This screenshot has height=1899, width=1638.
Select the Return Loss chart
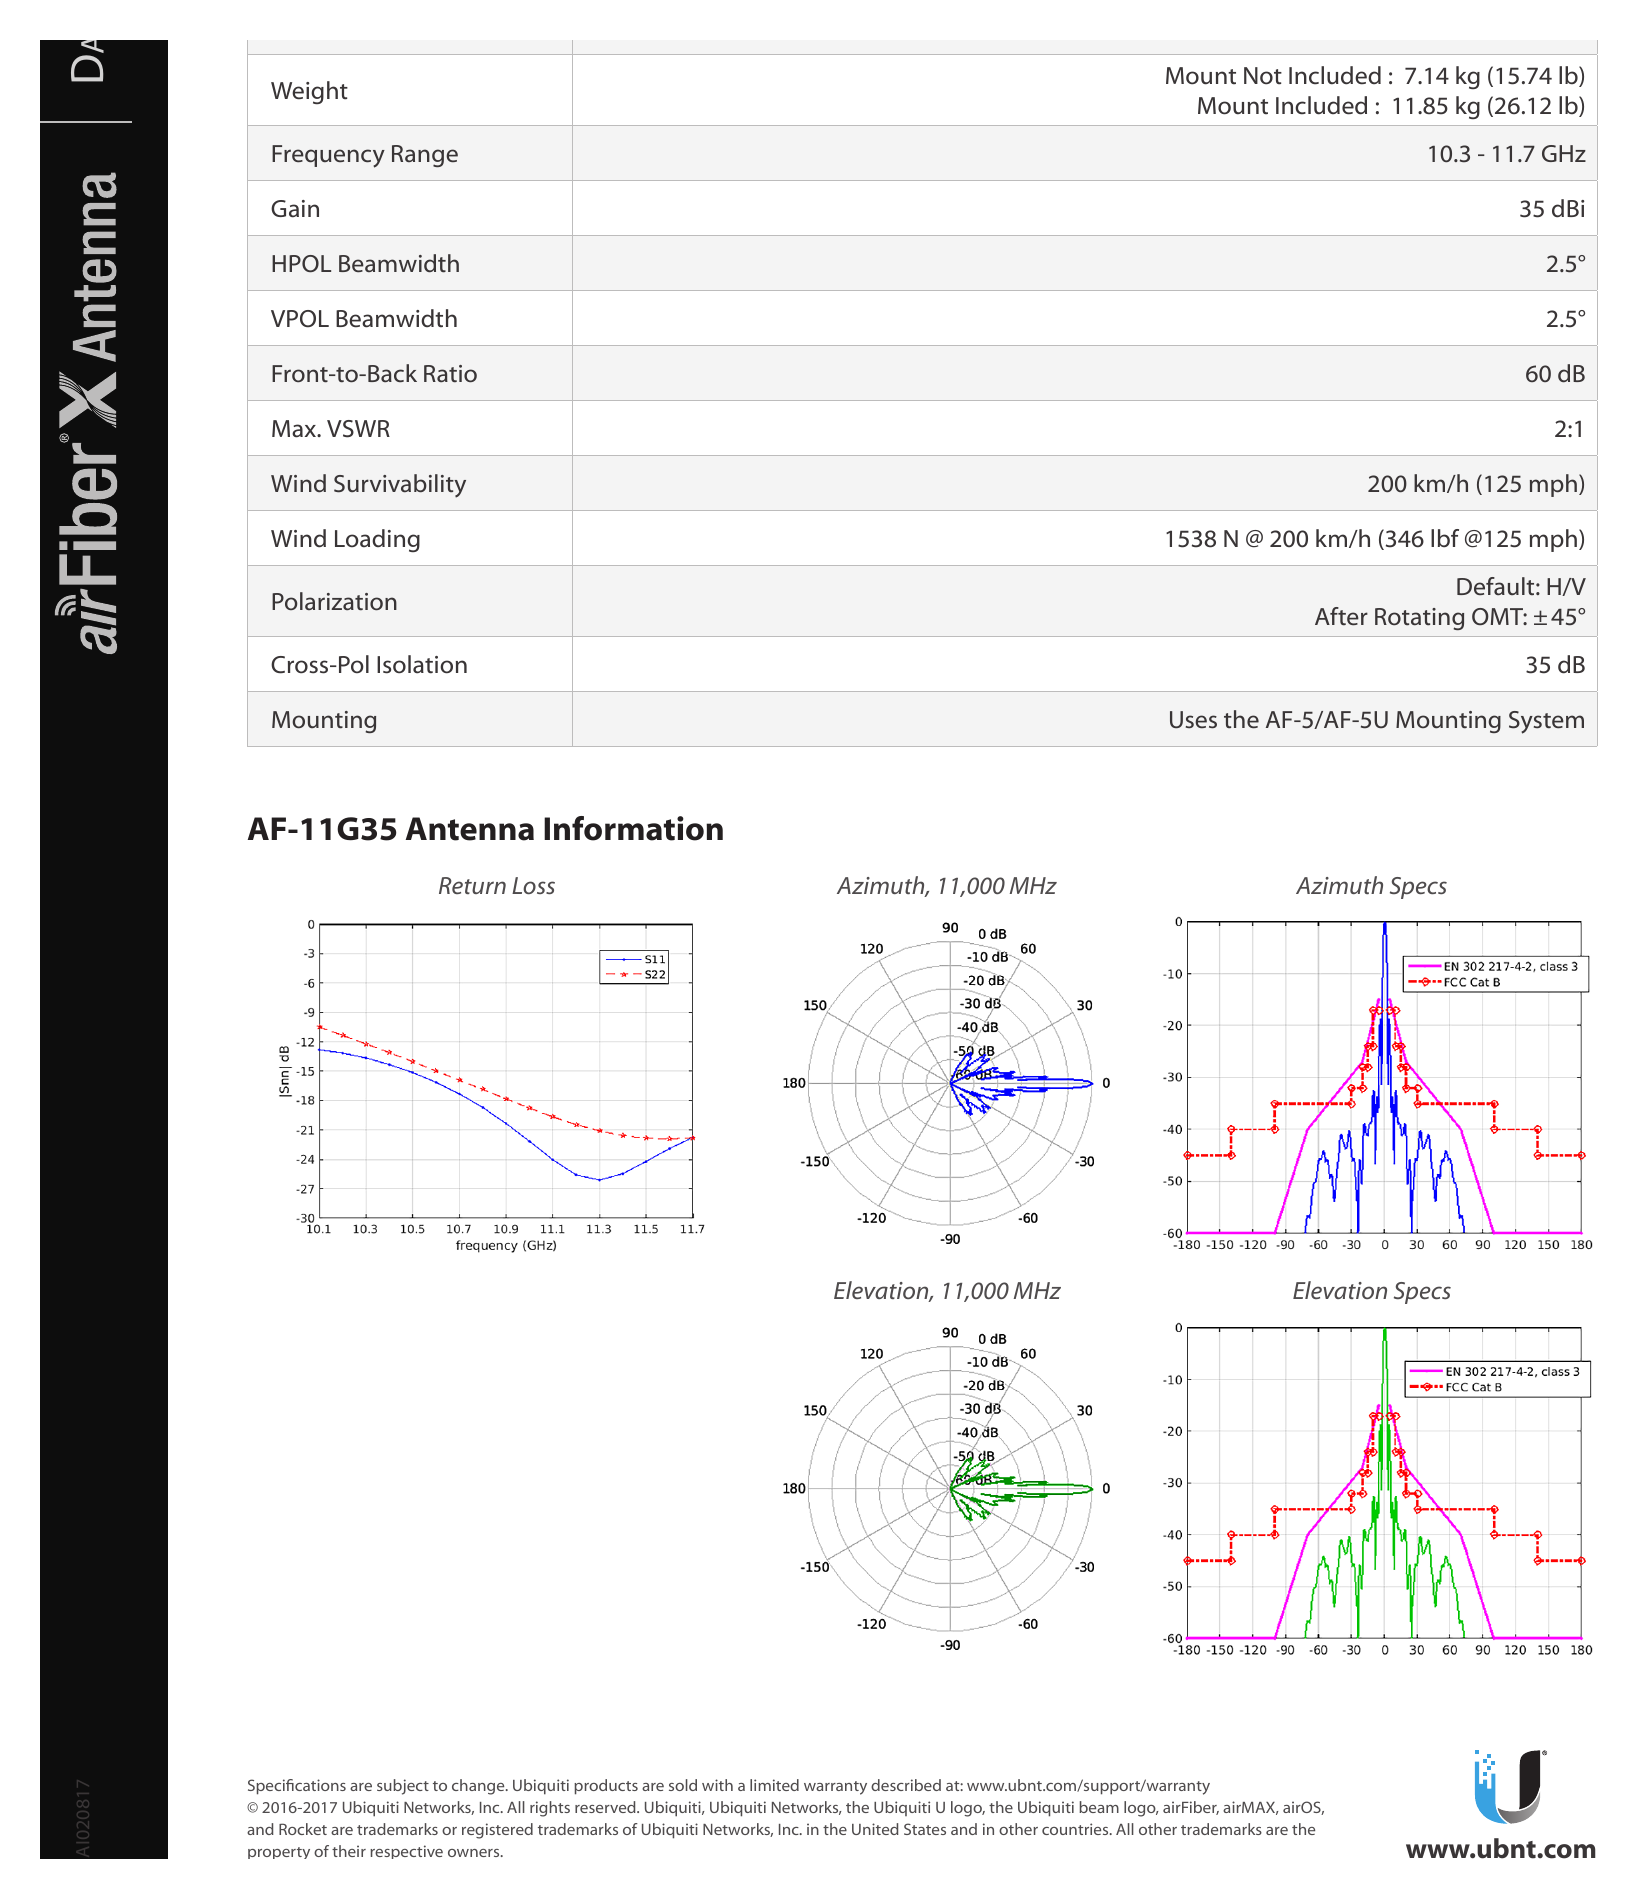[x=491, y=1085]
